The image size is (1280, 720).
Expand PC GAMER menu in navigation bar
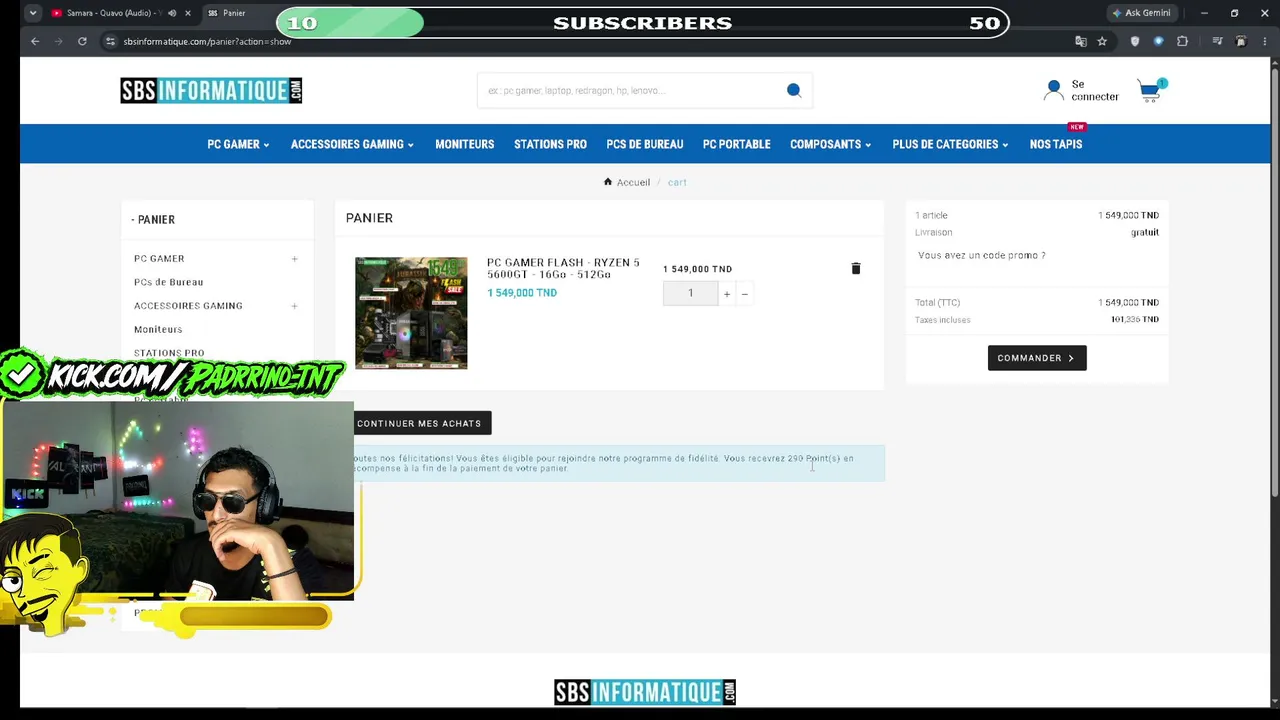coord(238,144)
